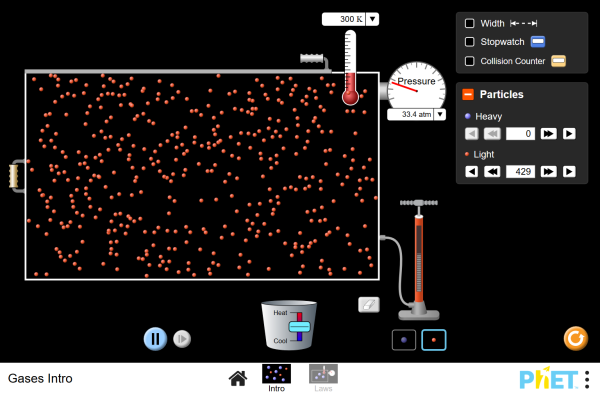Viewport: 600px width, 394px height.
Task: Click the left wall resize handle
Action: coord(14,176)
